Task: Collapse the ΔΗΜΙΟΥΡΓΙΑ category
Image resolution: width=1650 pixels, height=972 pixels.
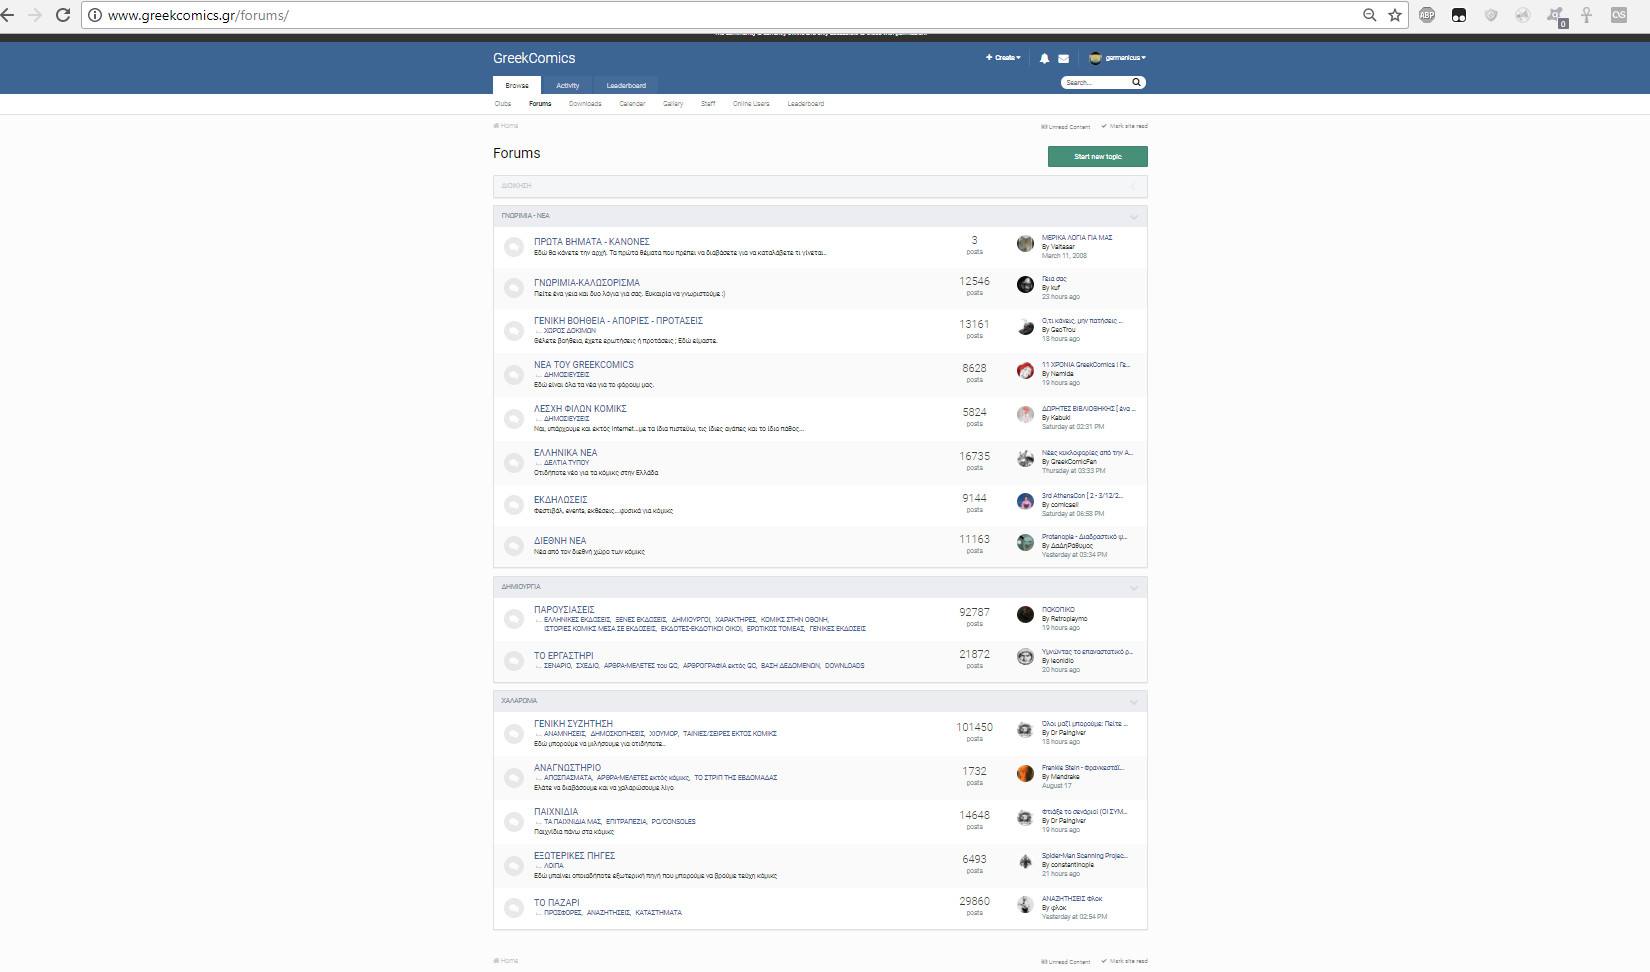Action: [x=1134, y=588]
